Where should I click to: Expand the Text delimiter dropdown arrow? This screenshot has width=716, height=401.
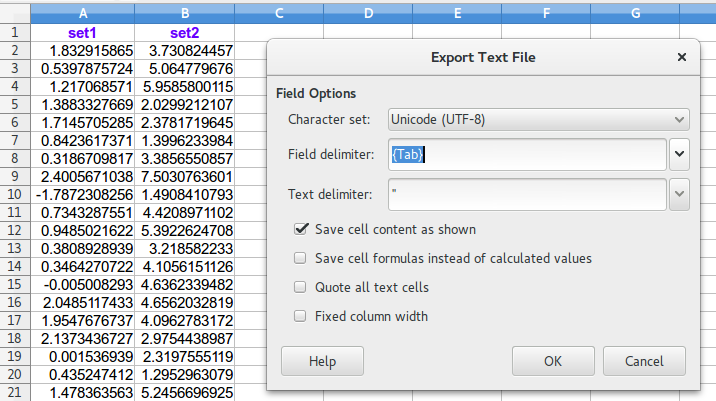click(680, 193)
